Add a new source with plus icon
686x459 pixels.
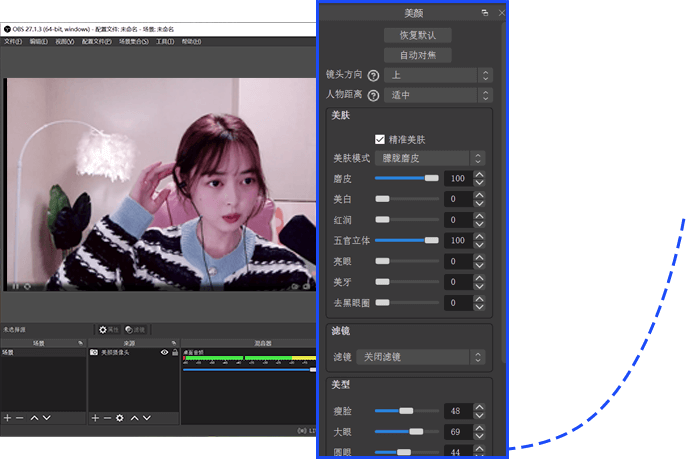tap(93, 417)
